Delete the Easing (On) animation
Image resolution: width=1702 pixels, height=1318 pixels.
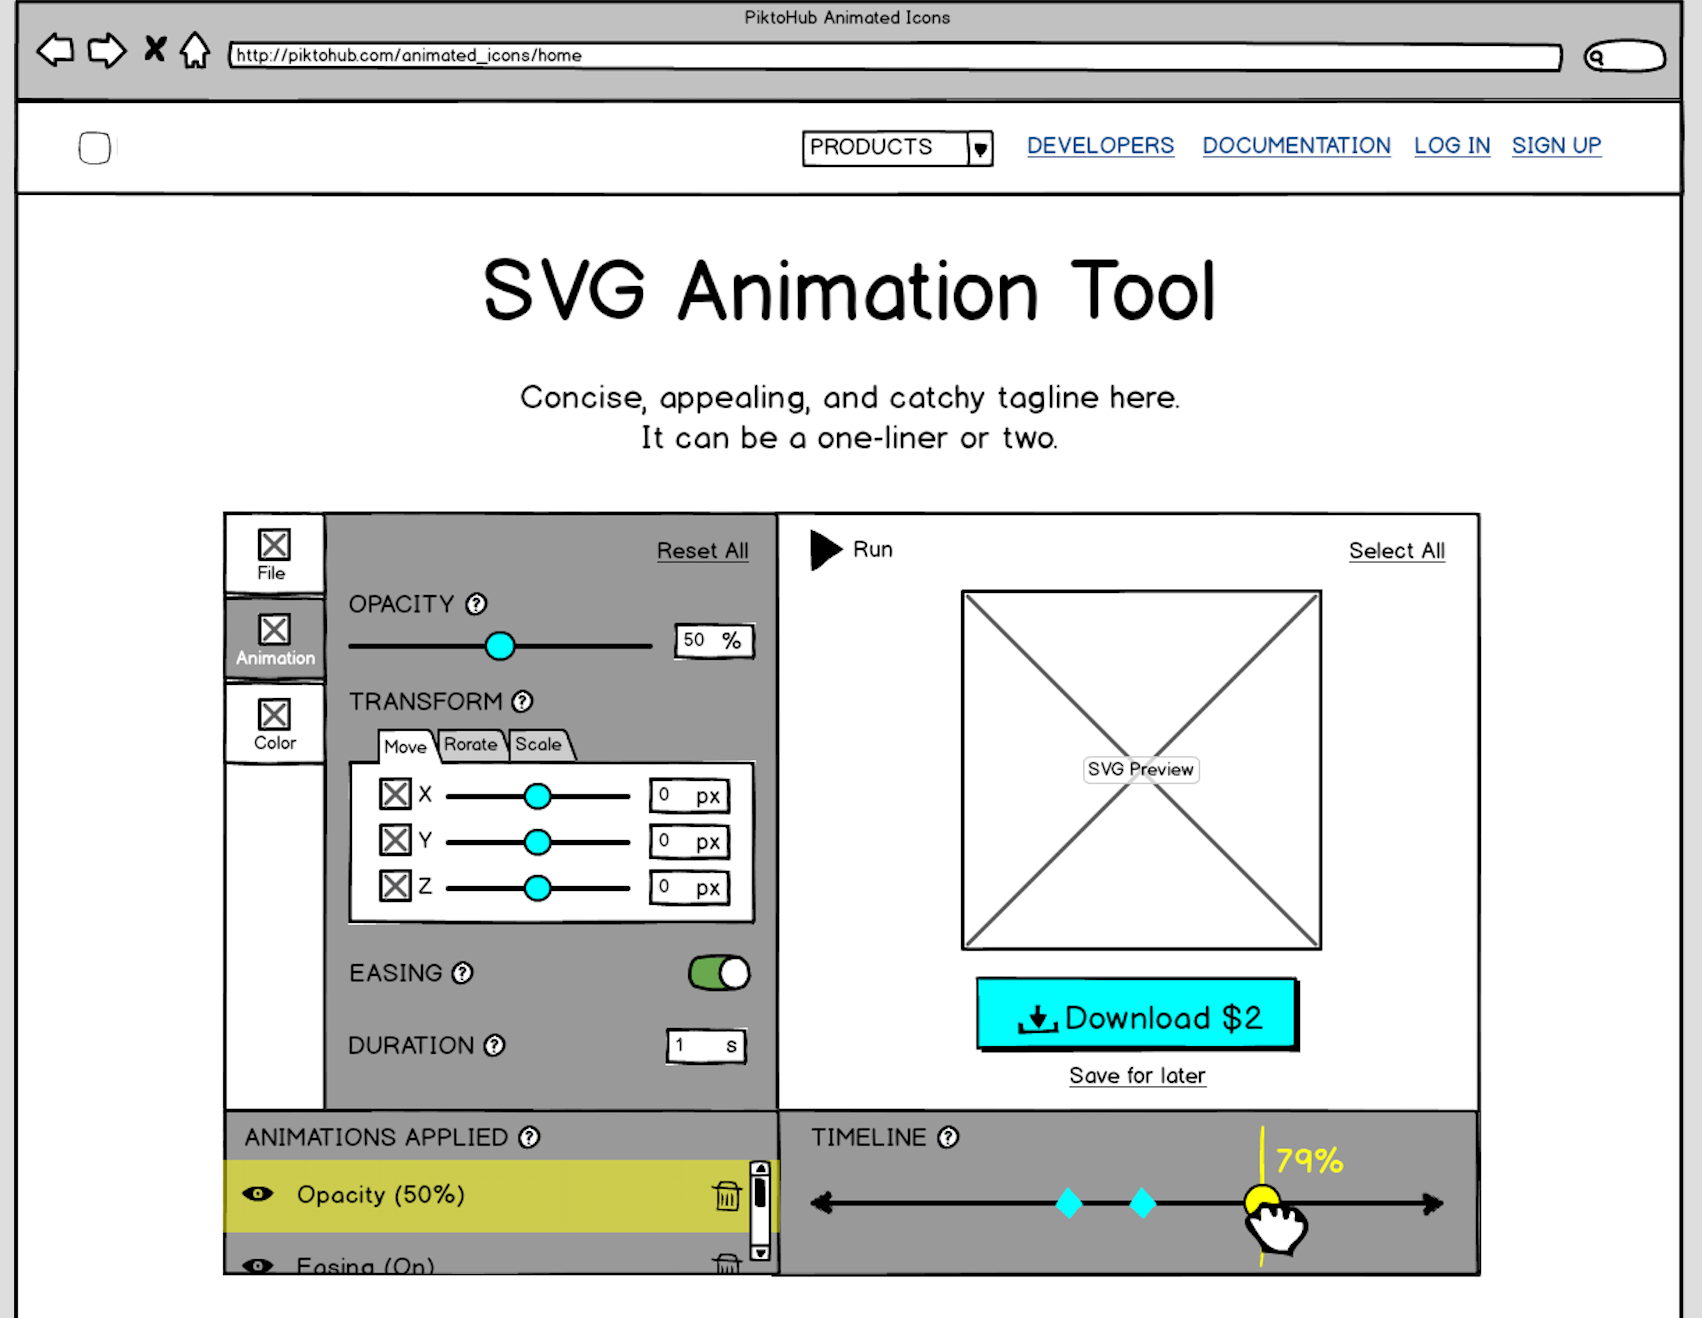[x=727, y=1264]
